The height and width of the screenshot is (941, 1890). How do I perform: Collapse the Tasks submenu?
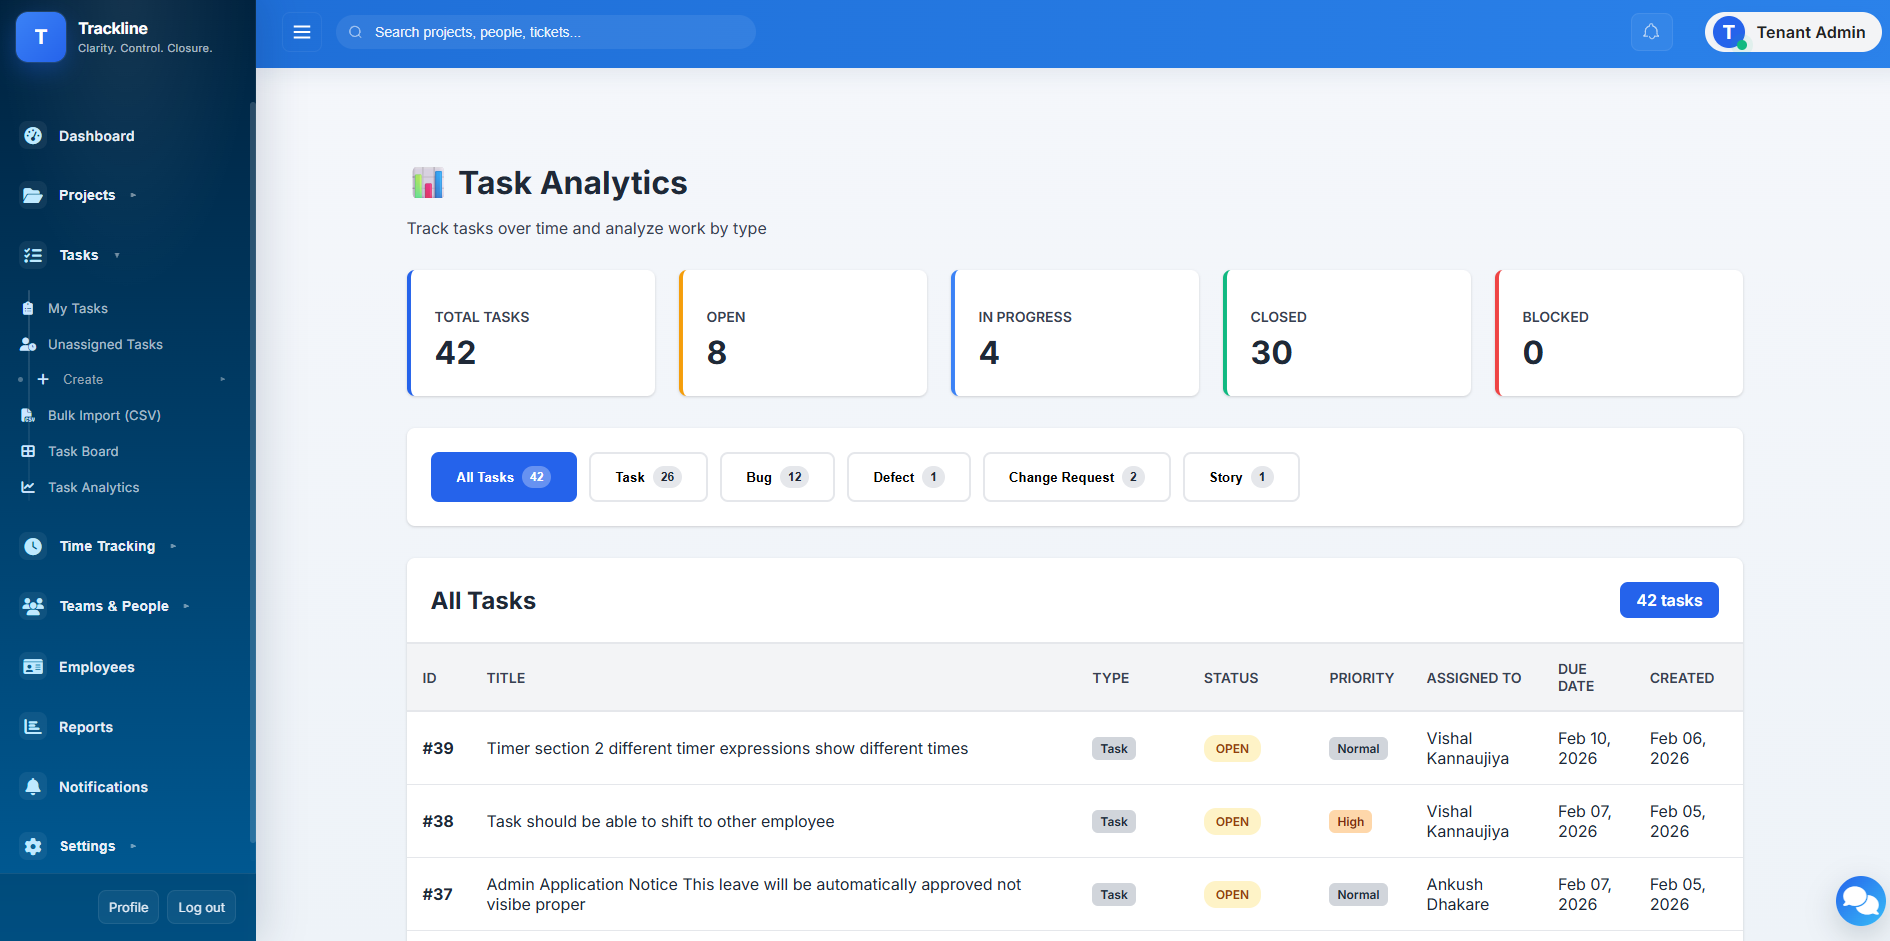tap(117, 255)
